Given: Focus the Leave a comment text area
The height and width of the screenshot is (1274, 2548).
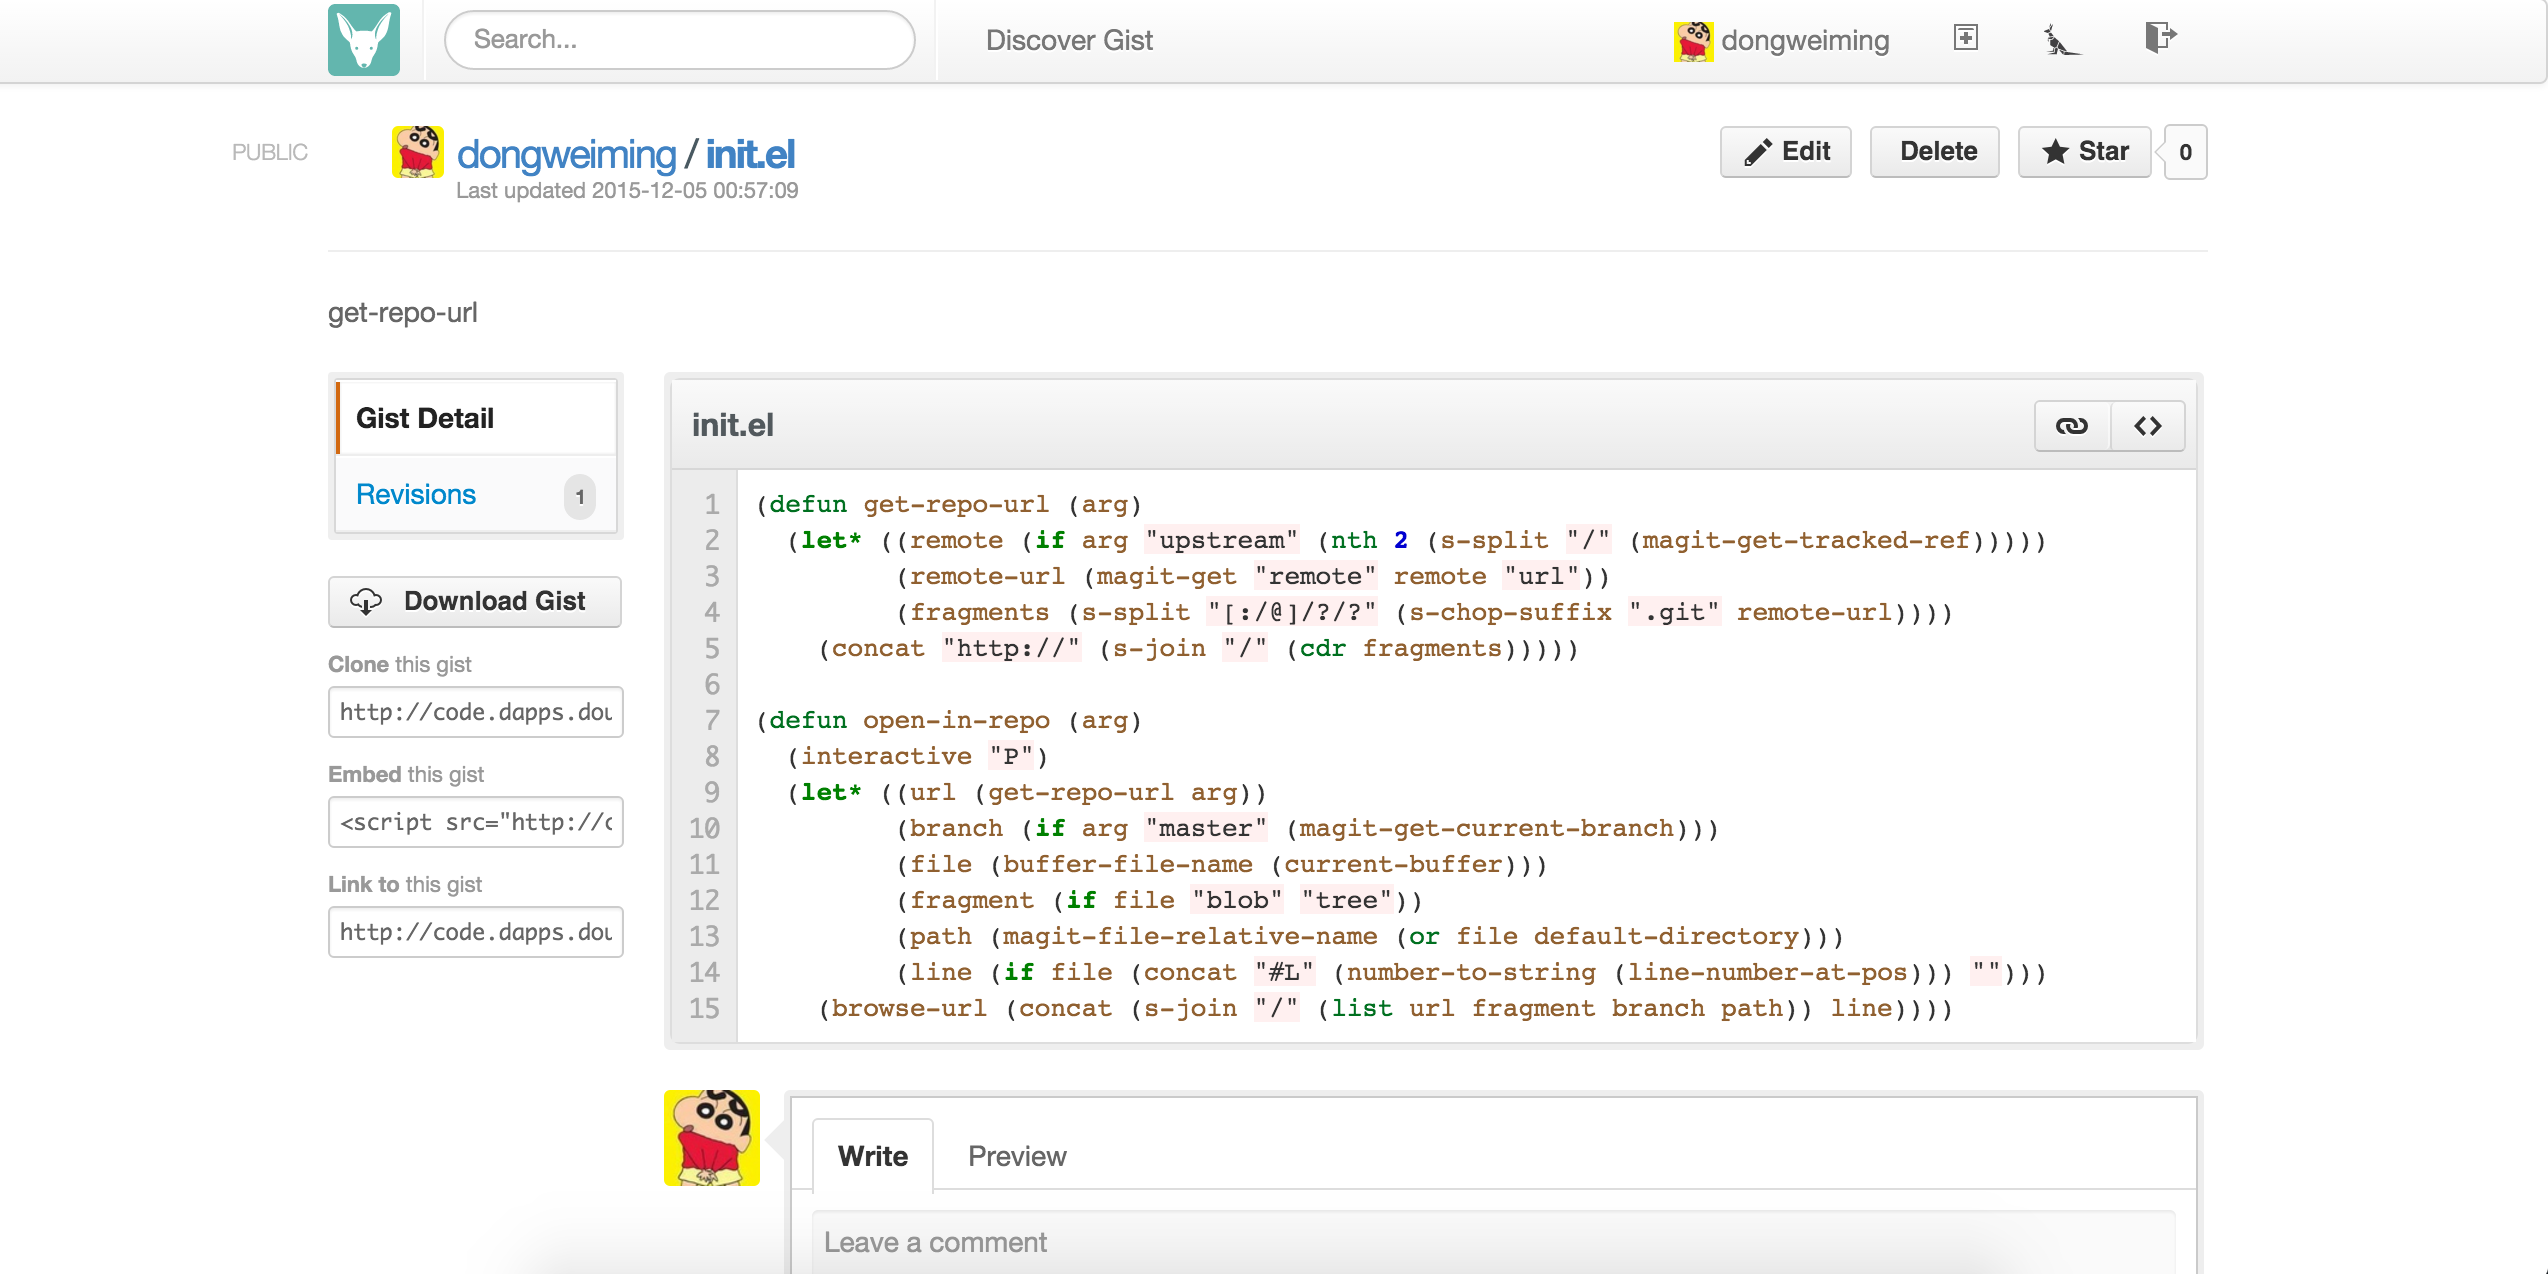Looking at the screenshot, I should point(1494,1242).
